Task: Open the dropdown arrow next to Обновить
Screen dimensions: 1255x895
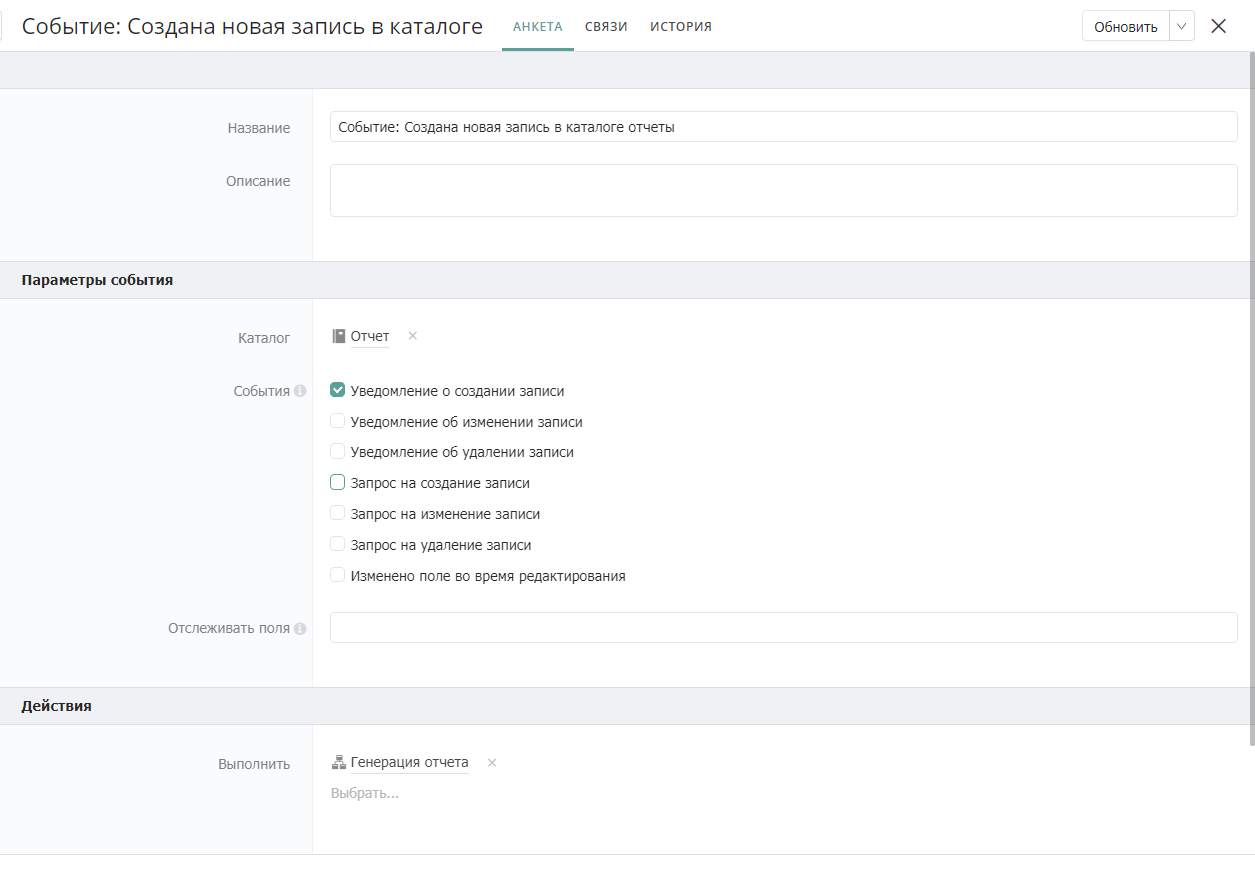Action: (1181, 27)
